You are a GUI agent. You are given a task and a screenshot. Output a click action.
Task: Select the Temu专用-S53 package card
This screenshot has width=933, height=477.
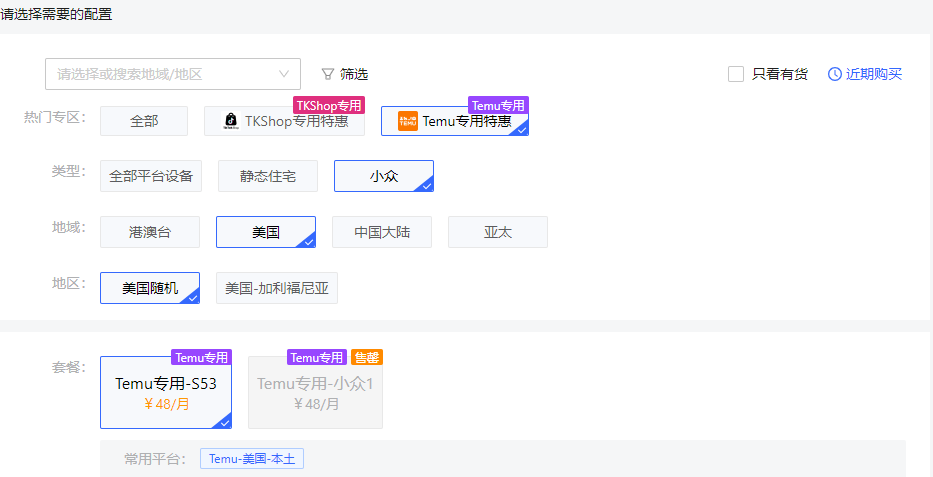(166, 393)
